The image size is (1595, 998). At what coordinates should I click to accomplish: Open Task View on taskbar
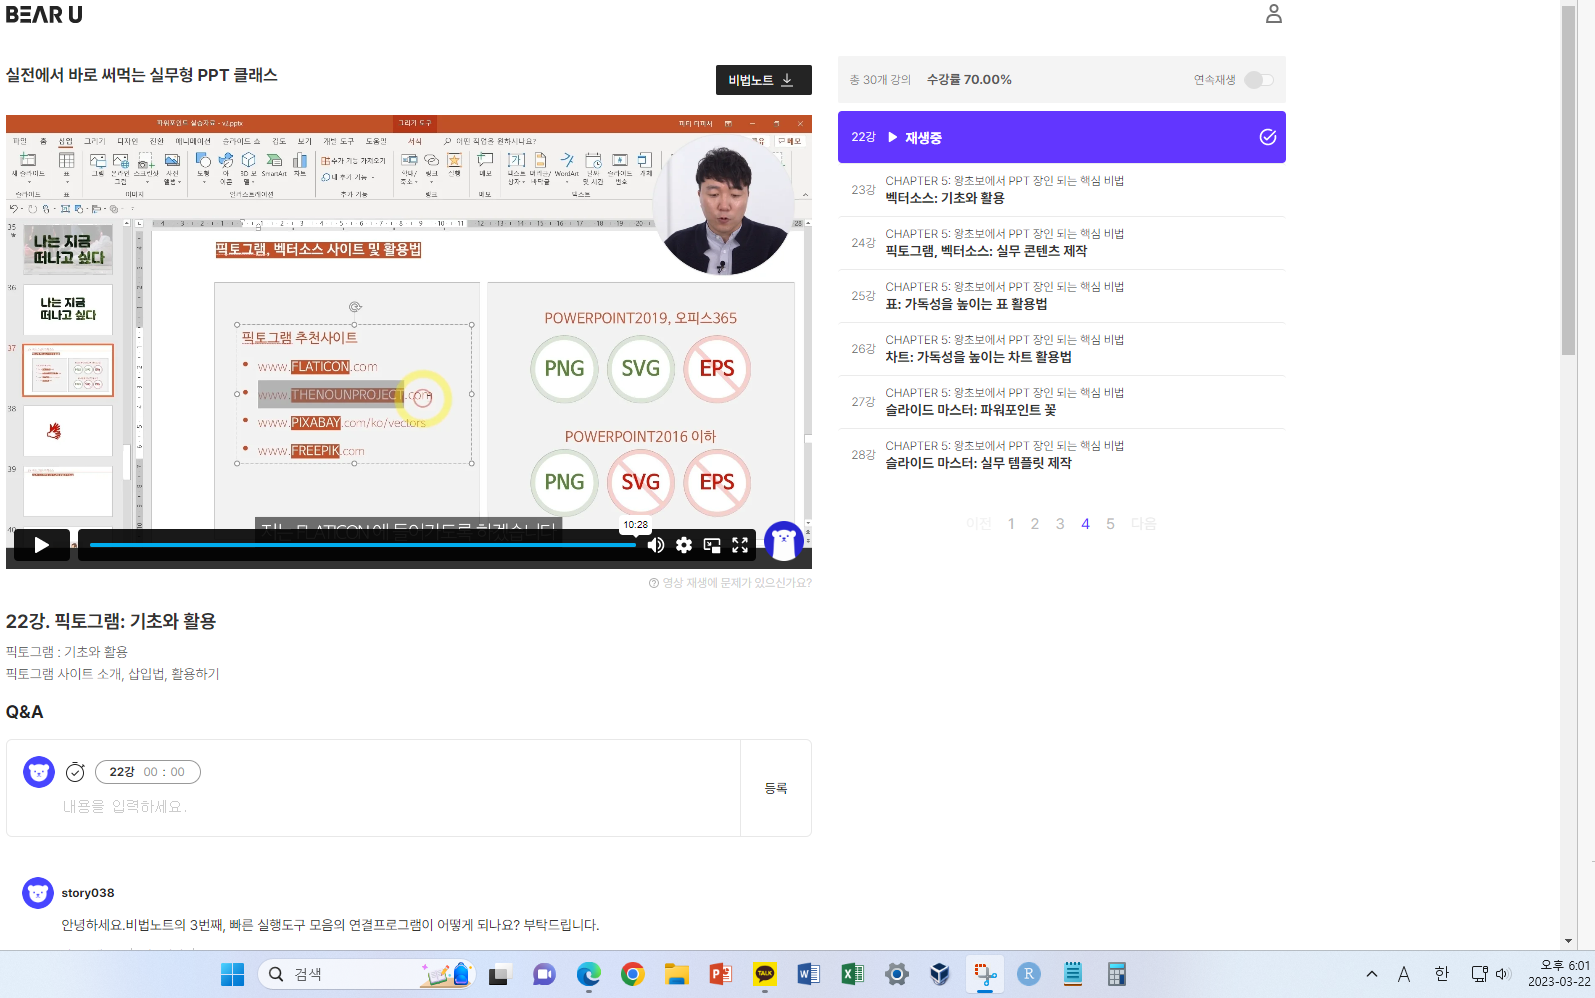coord(499,974)
